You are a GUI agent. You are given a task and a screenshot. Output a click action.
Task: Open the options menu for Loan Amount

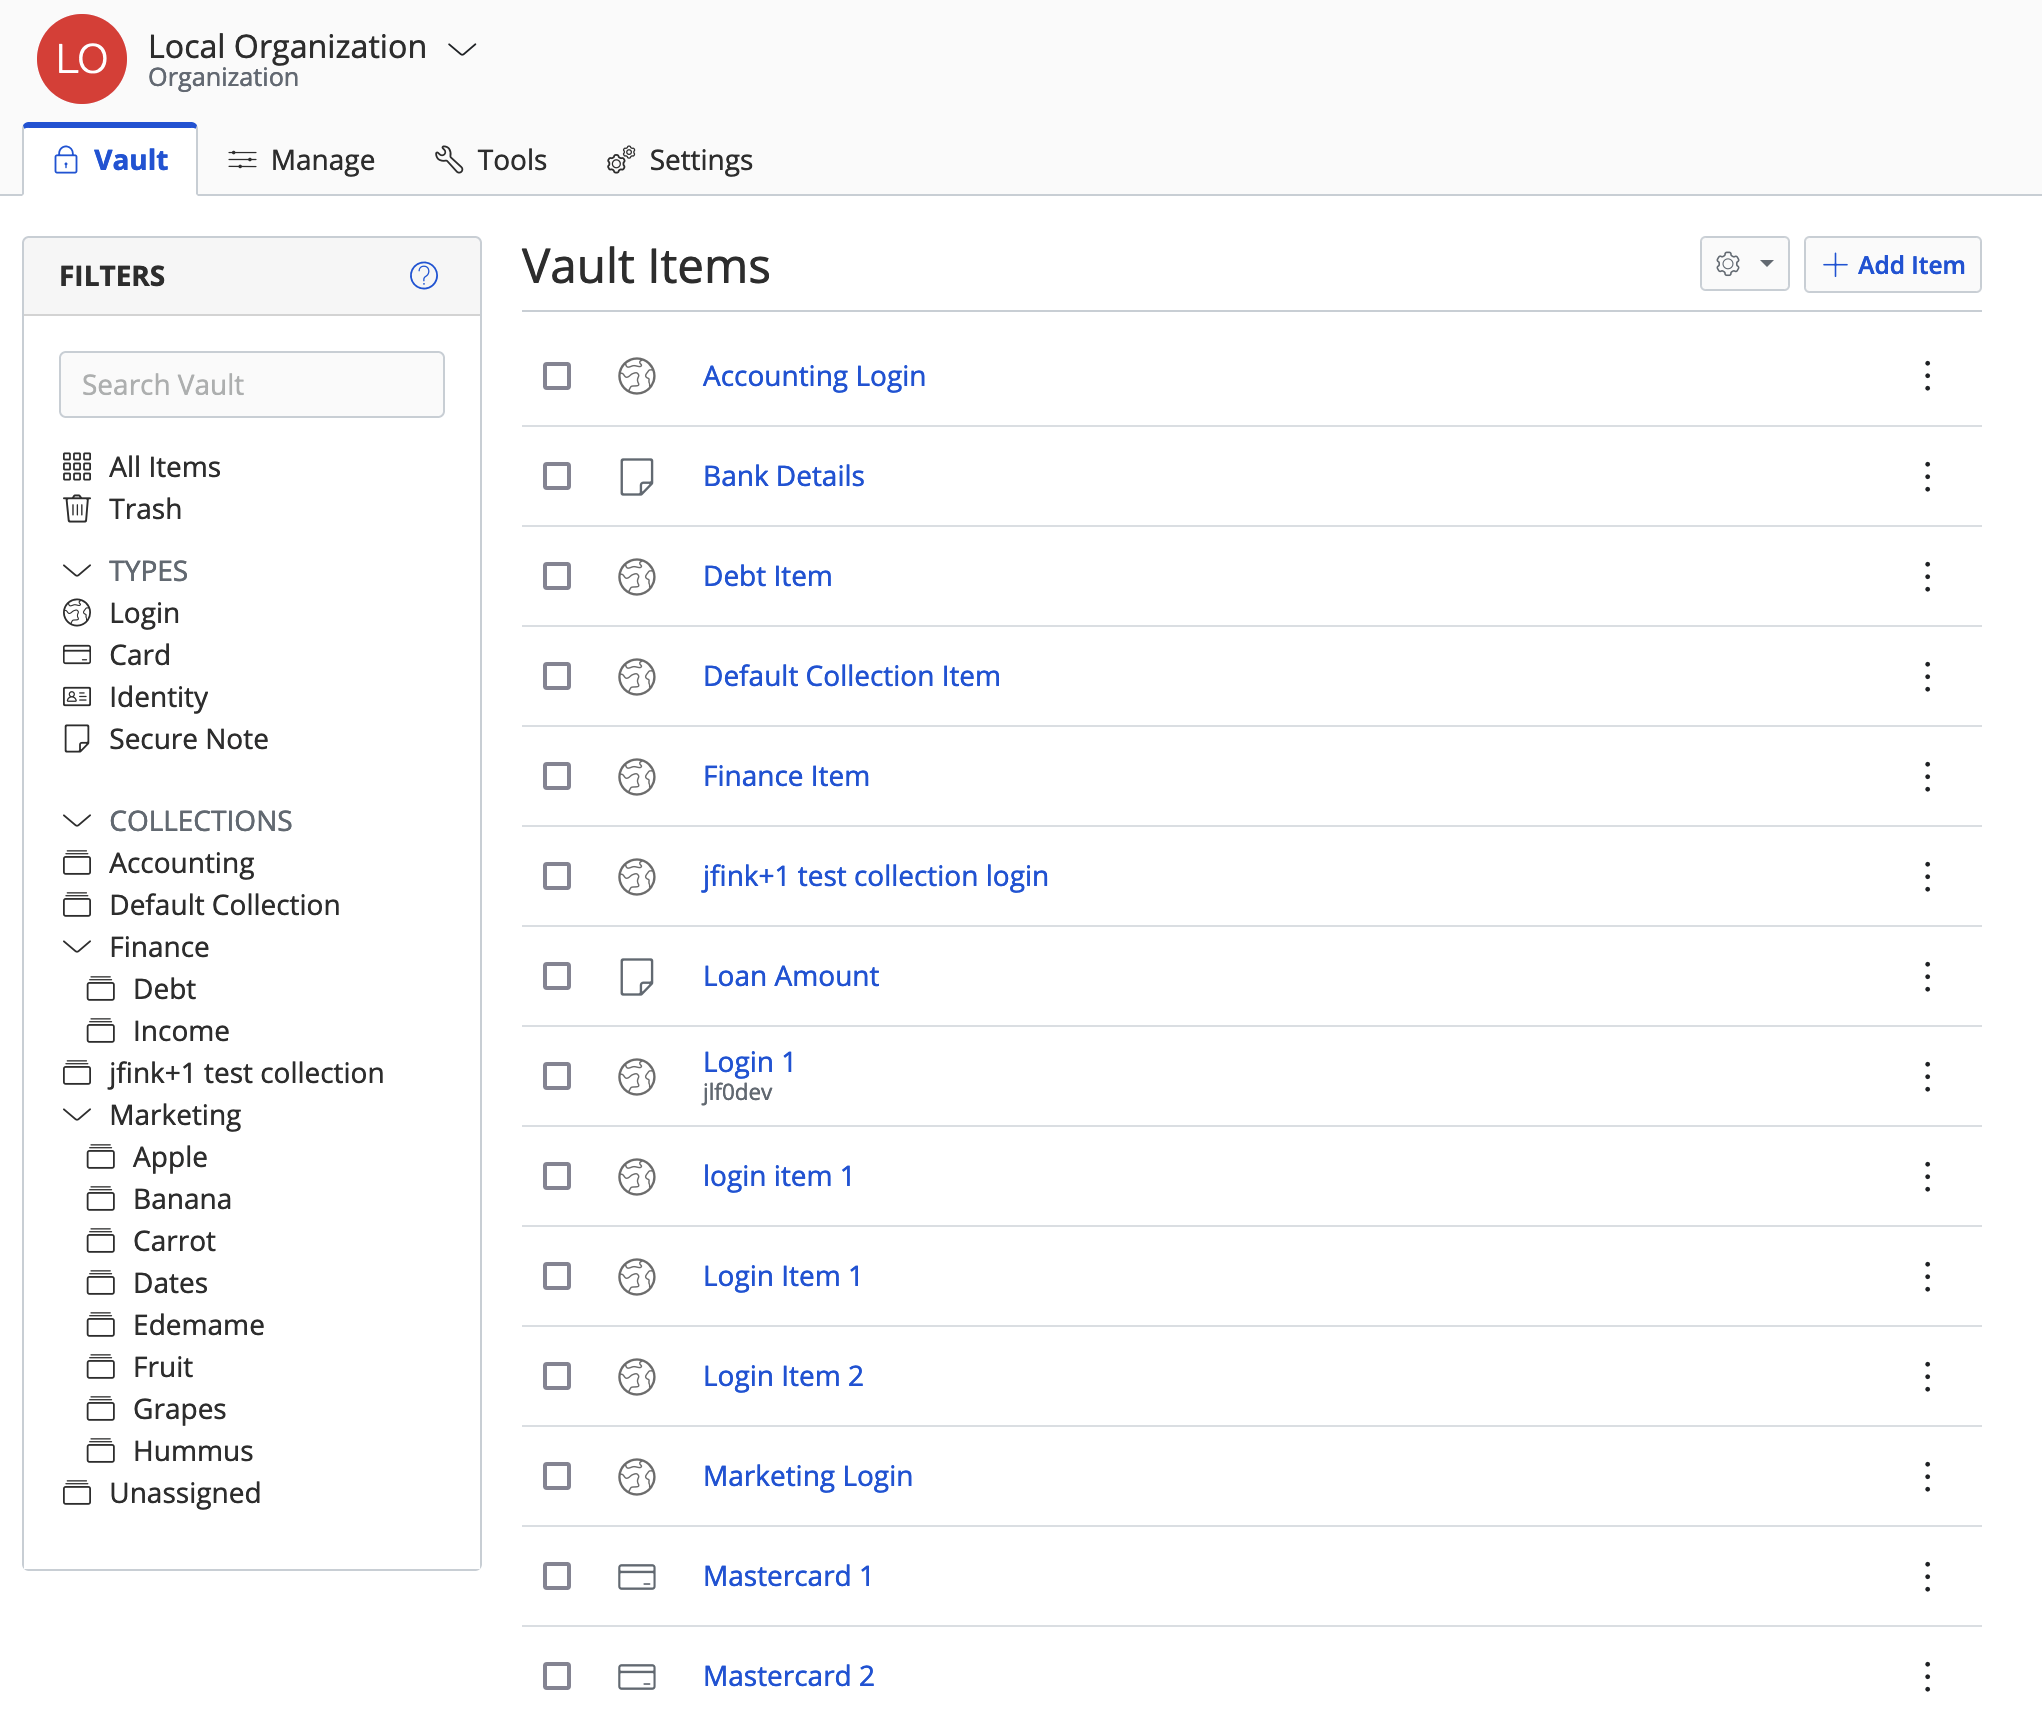pyautogui.click(x=1926, y=976)
